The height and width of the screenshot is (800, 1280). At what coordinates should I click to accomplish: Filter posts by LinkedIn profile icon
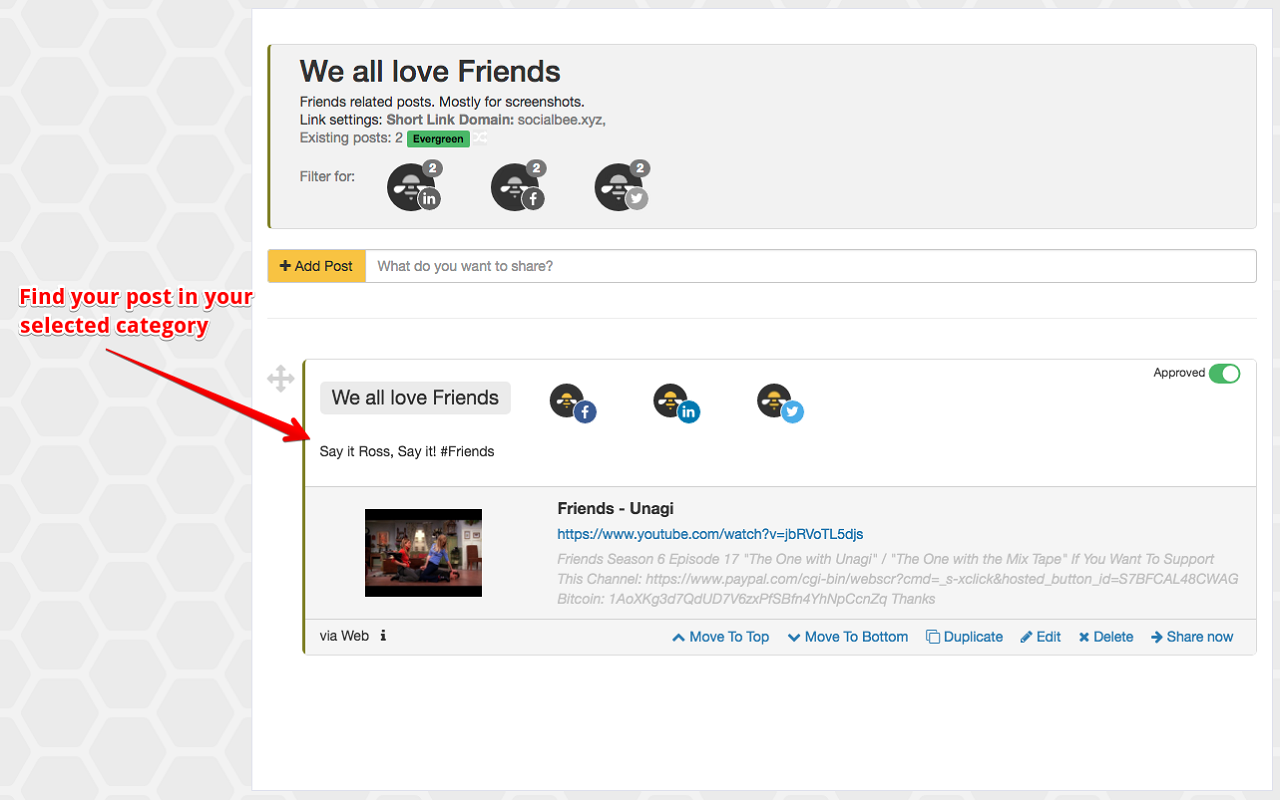412,186
